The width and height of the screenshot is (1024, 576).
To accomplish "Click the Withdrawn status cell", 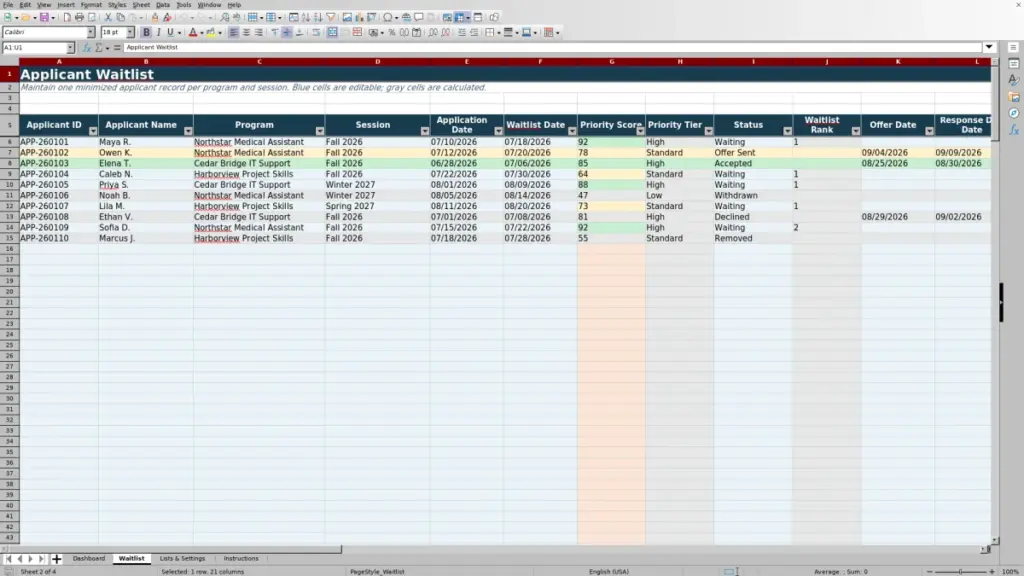I will tap(753, 195).
